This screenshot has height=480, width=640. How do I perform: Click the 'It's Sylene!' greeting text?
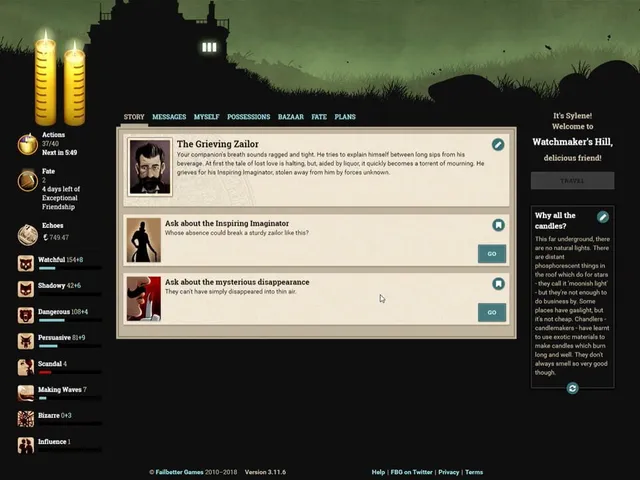[572, 116]
